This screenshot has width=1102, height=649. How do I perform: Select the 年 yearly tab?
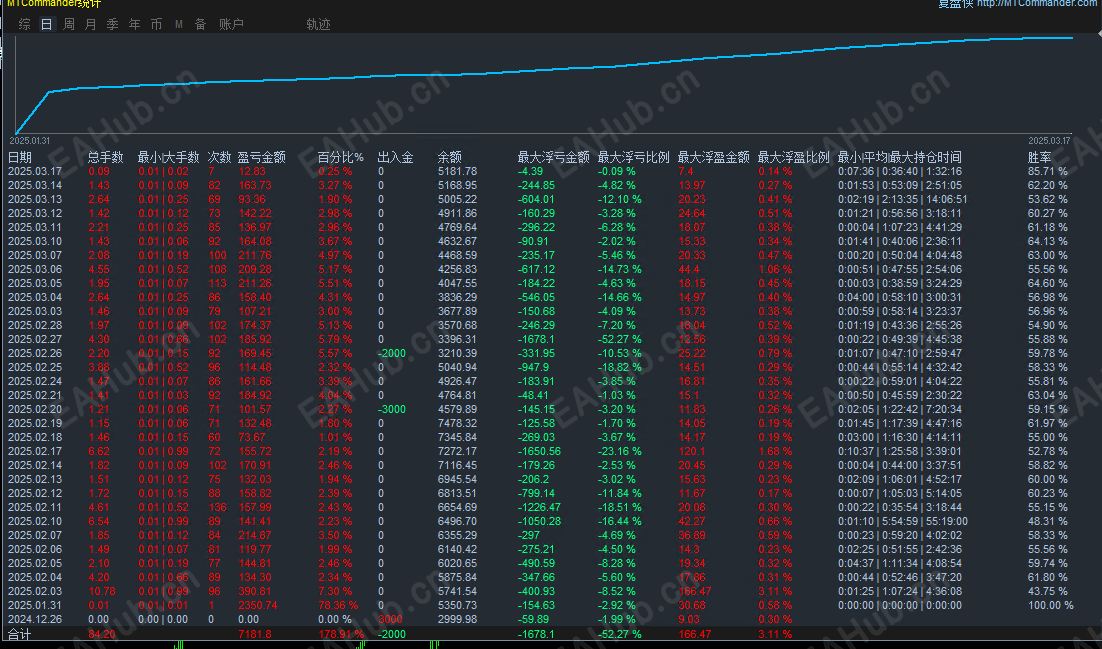135,24
